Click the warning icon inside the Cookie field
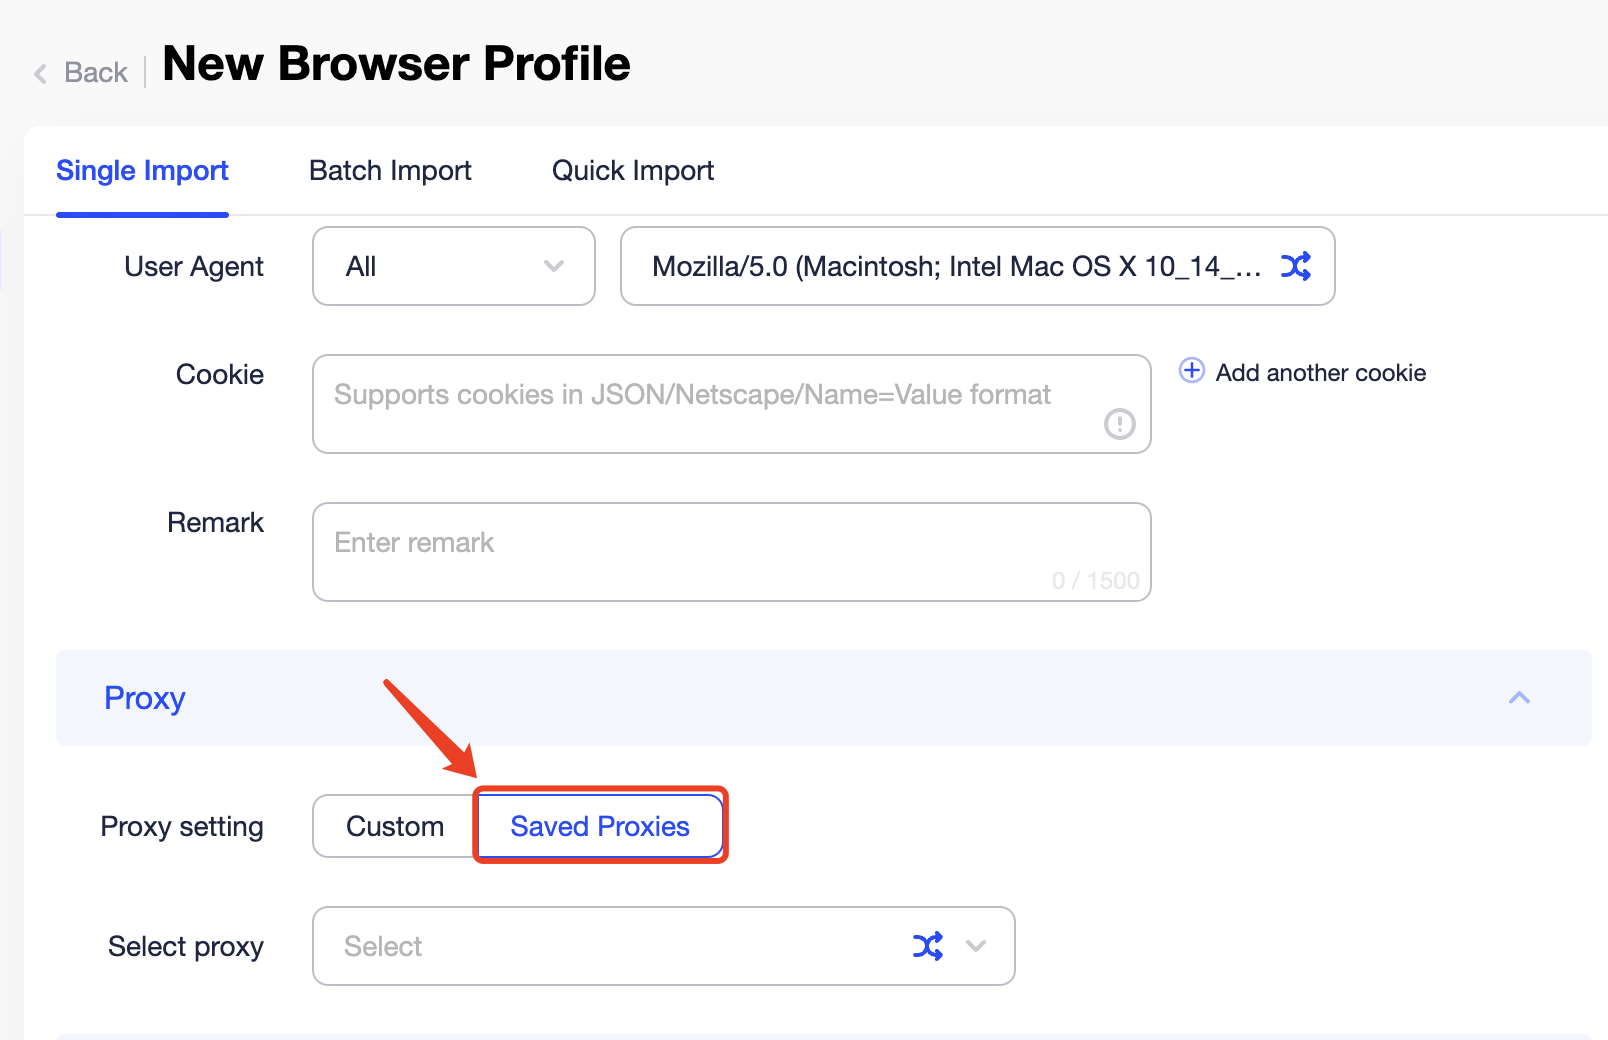The height and width of the screenshot is (1040, 1608). coord(1121,425)
